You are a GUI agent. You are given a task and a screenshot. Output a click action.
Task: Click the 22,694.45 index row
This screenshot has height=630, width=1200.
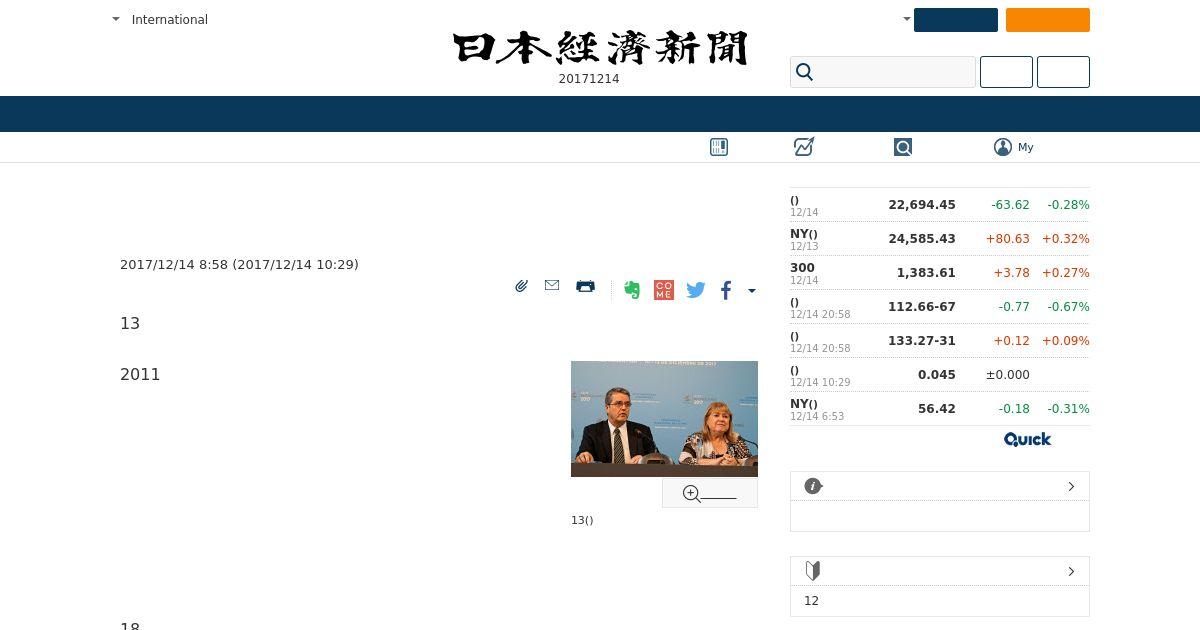click(940, 205)
